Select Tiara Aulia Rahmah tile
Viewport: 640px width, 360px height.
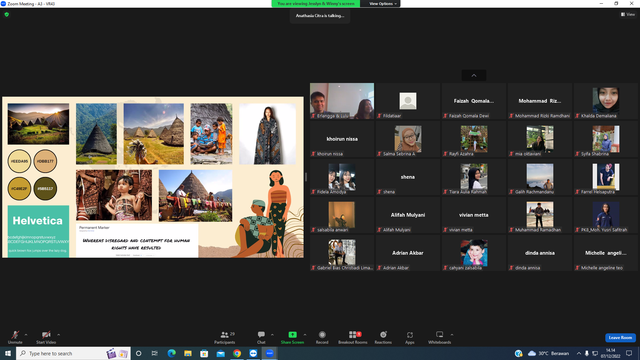tap(474, 177)
